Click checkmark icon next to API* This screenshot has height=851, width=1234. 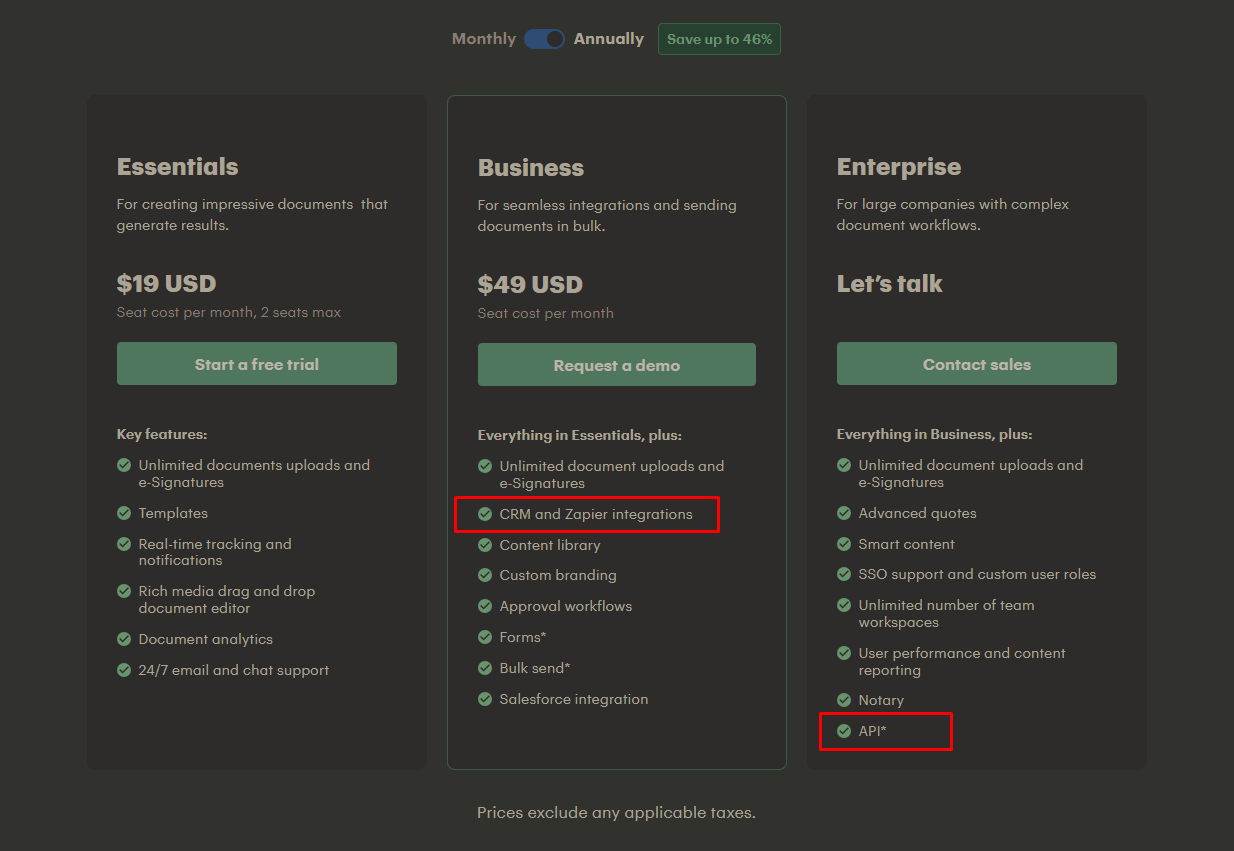[x=844, y=731]
